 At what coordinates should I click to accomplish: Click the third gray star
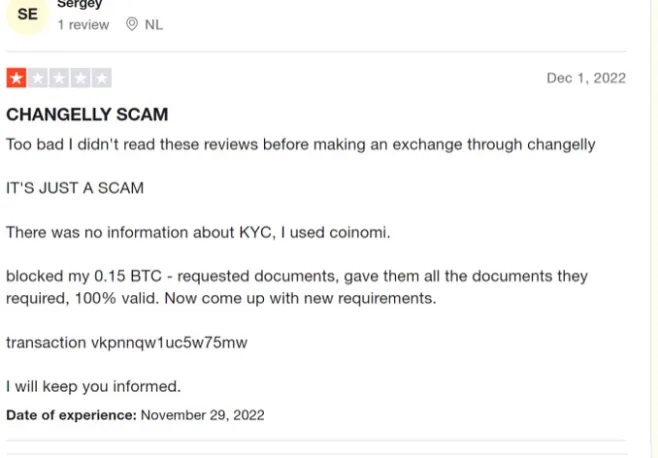tap(59, 78)
